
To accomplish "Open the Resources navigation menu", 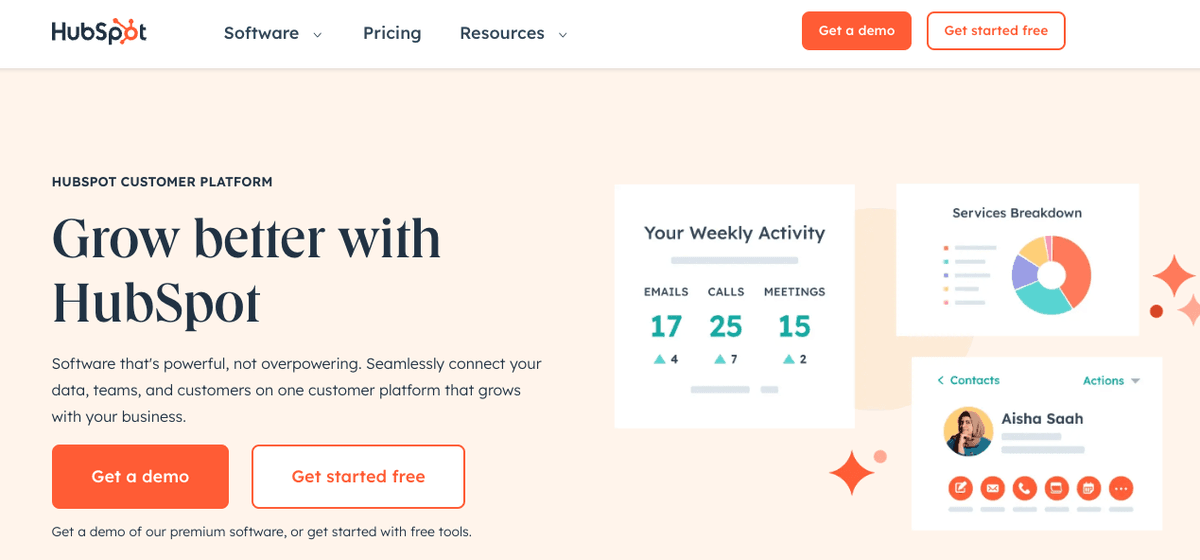I will coord(502,33).
